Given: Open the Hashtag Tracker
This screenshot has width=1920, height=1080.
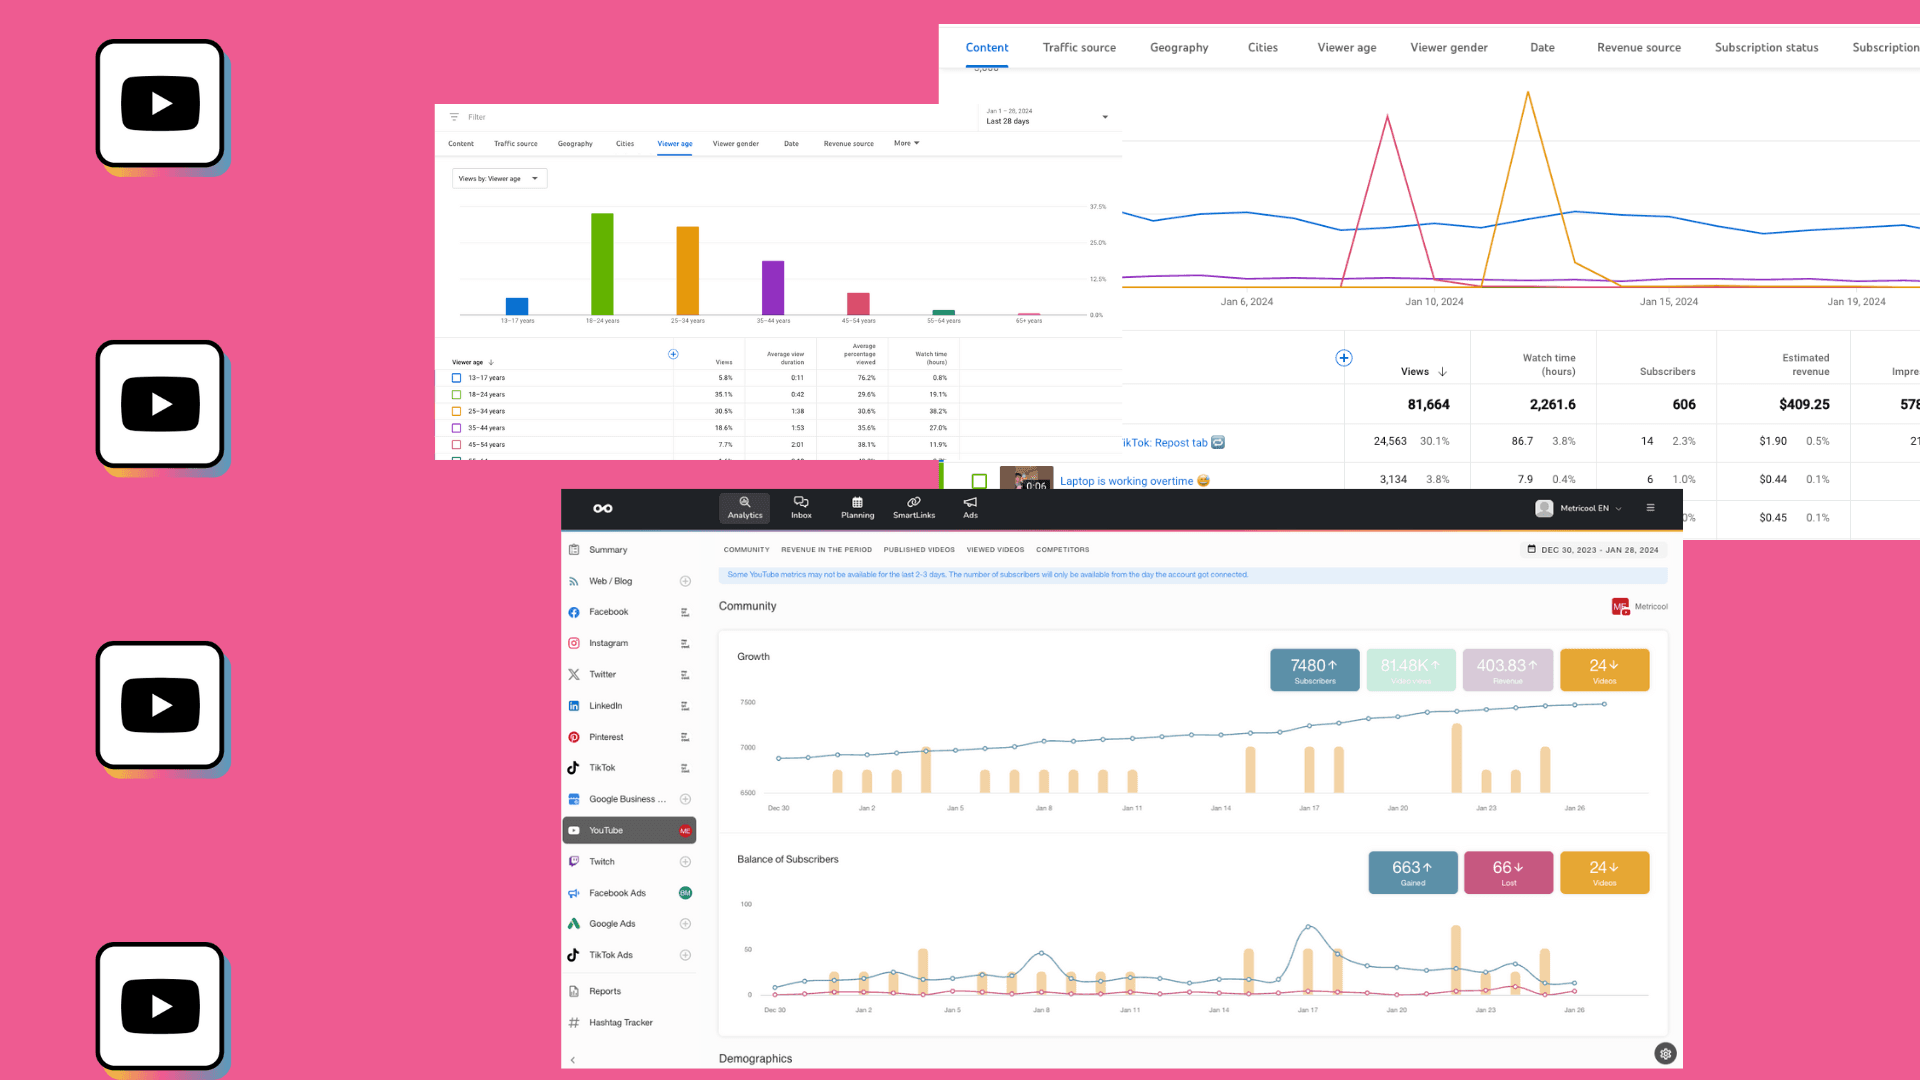Looking at the screenshot, I should click(620, 1022).
